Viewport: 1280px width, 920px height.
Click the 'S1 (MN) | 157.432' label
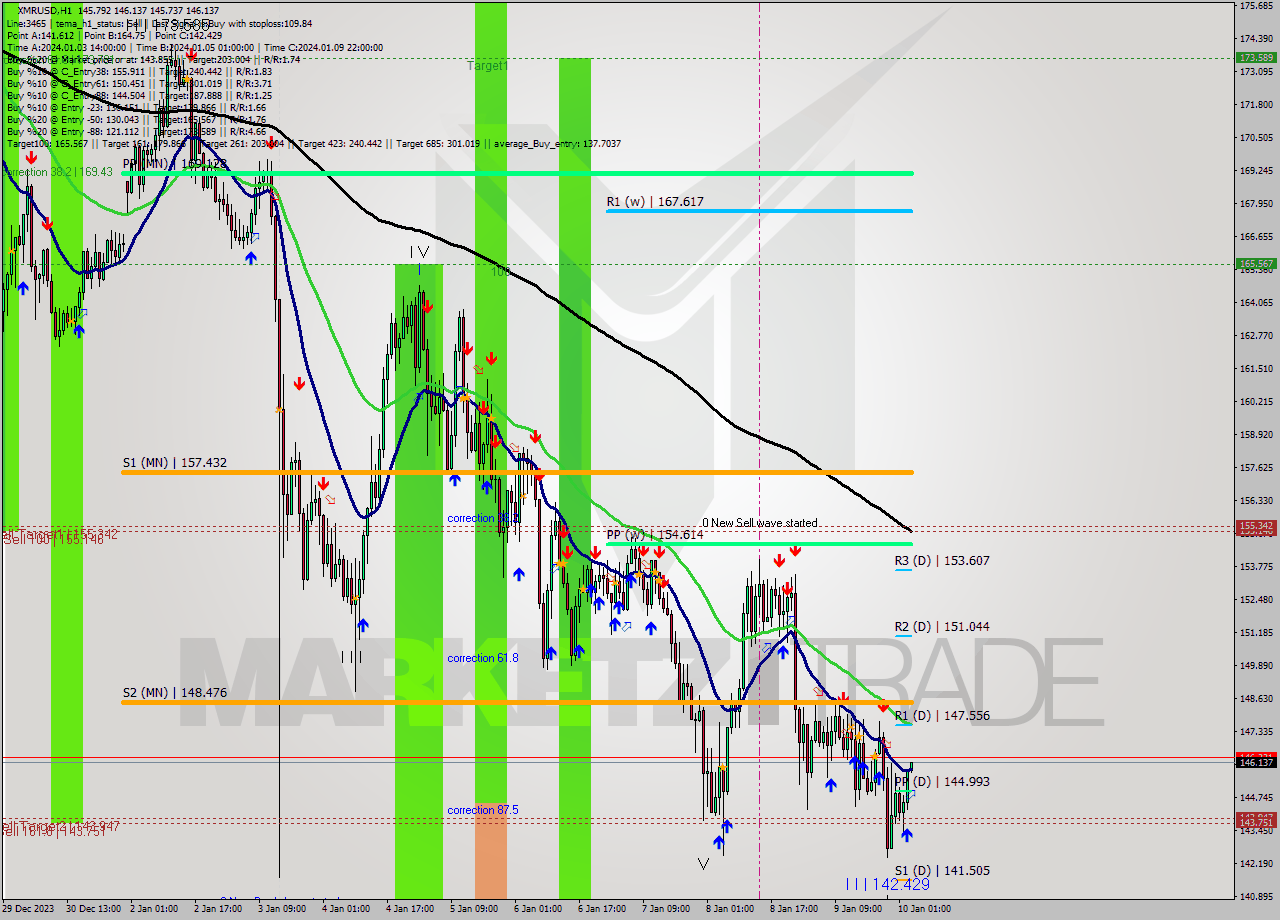click(175, 462)
